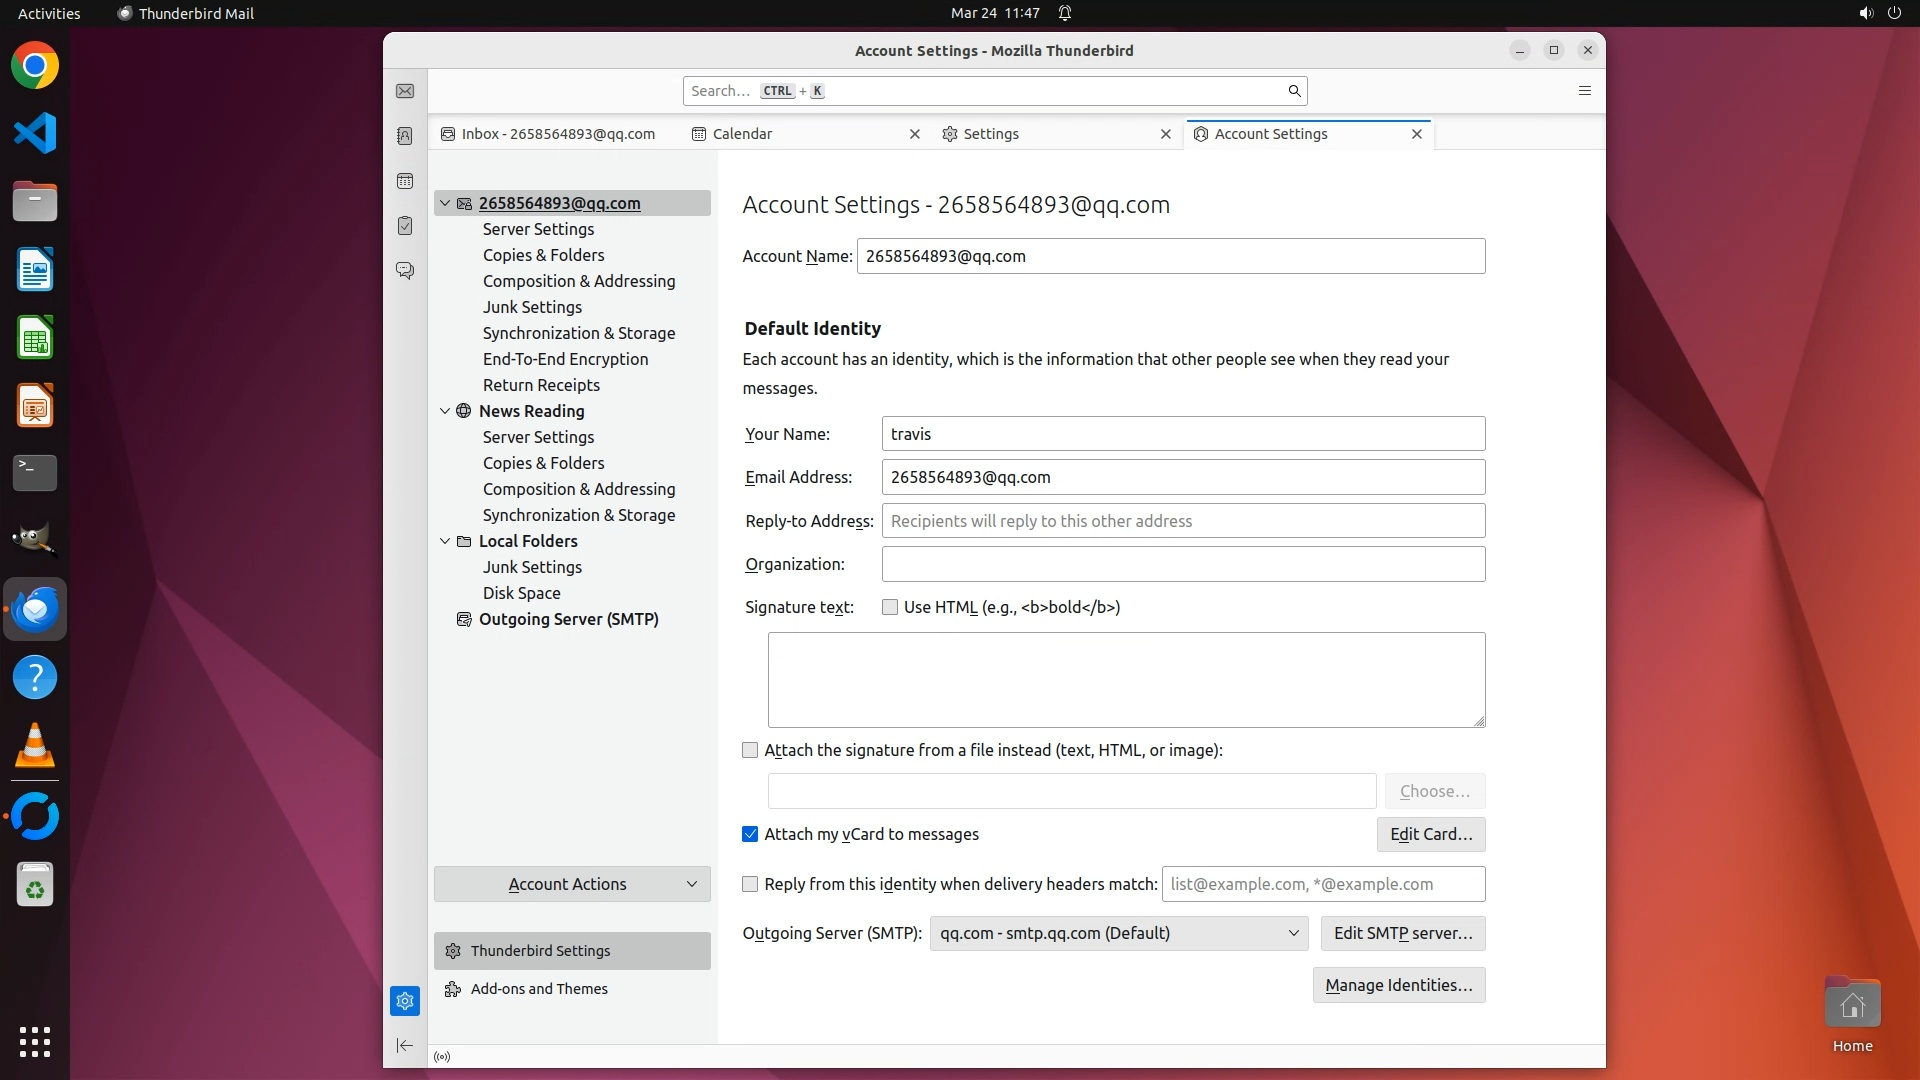The width and height of the screenshot is (1920, 1080).
Task: Enable Use HTML for signature
Action: click(x=890, y=607)
